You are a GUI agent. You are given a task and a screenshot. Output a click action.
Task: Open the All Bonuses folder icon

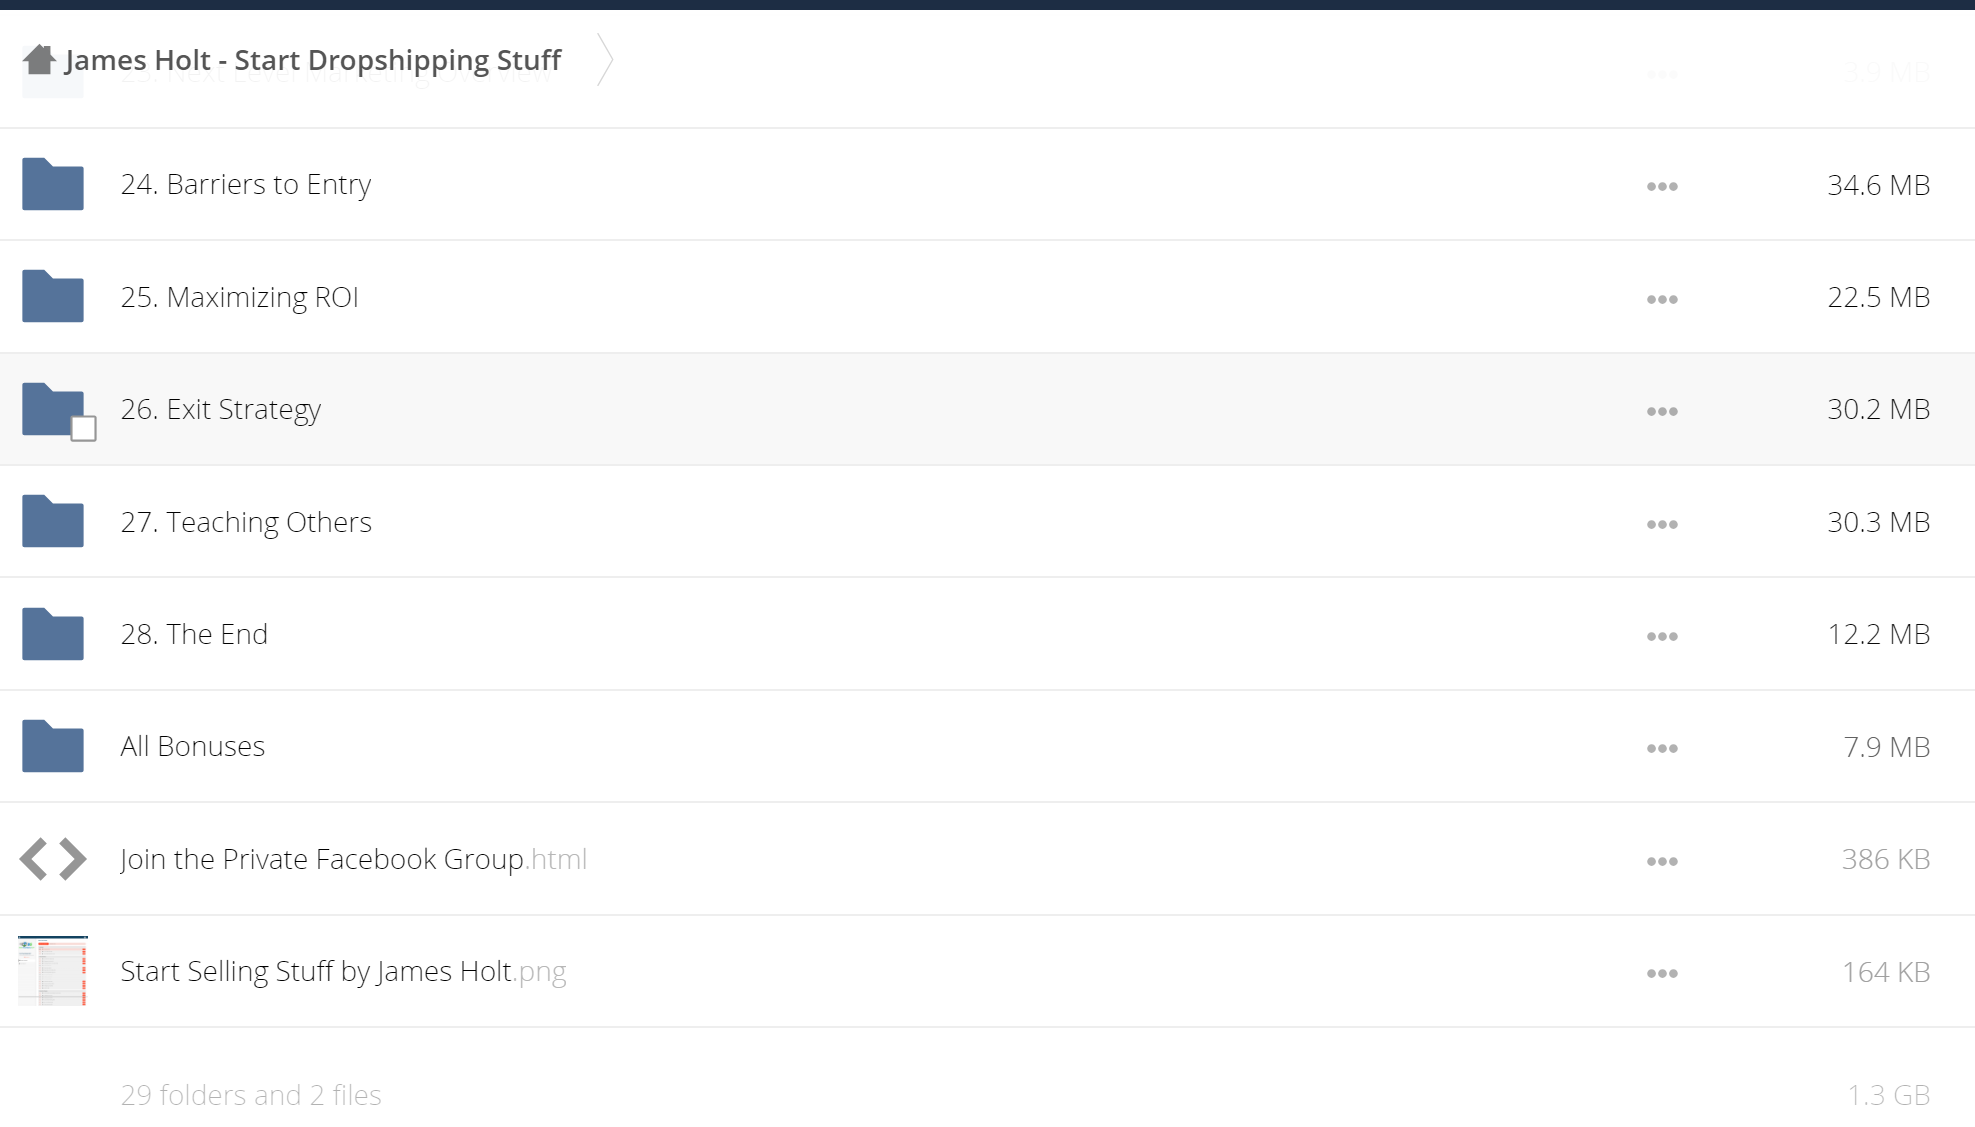(x=53, y=746)
